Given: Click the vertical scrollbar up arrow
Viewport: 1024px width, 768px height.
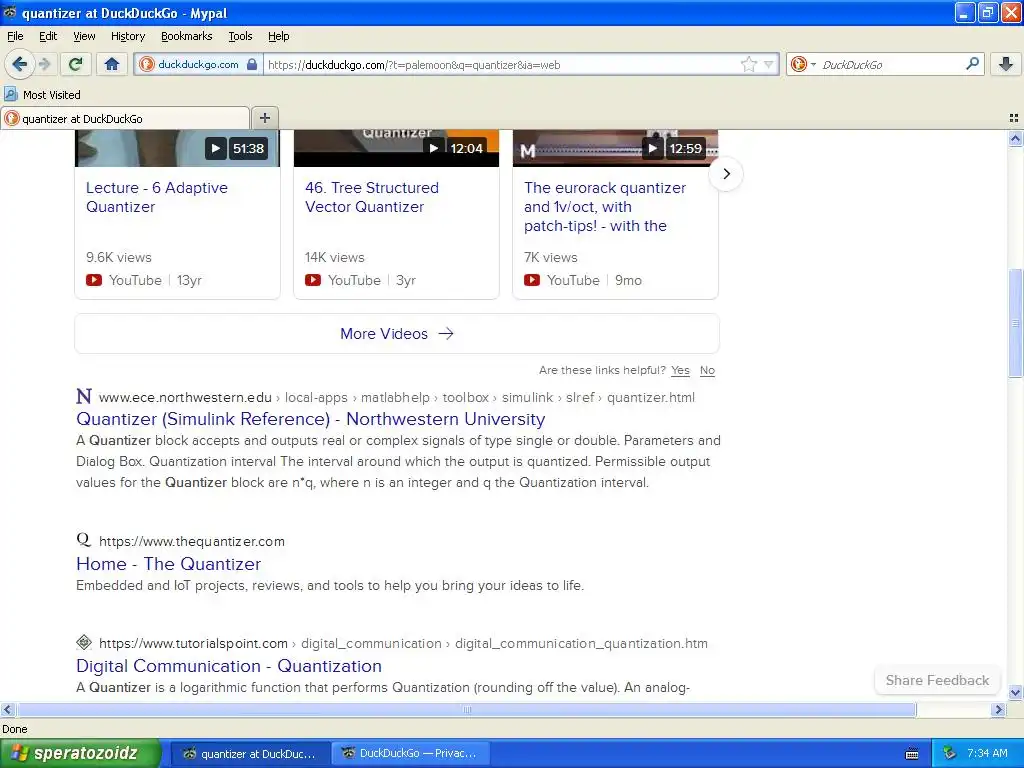Looking at the screenshot, I should 1015,138.
